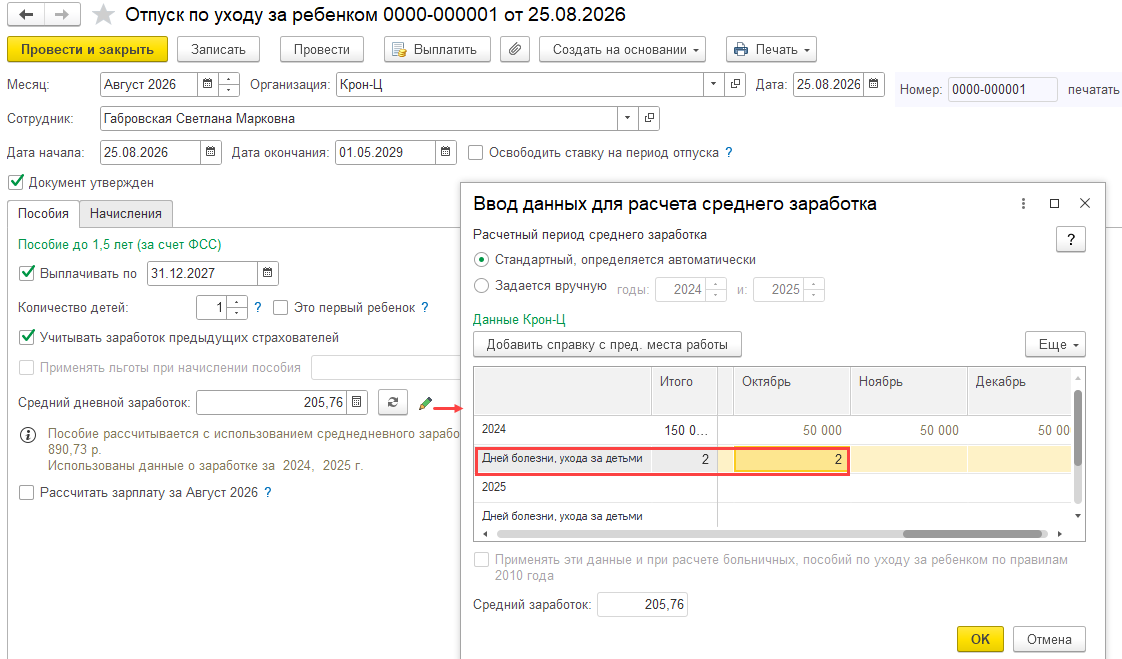Image resolution: width=1122 pixels, height=659 pixels.
Task: Select the Октябь sick days cell with 2
Action: pyautogui.click(x=791, y=459)
